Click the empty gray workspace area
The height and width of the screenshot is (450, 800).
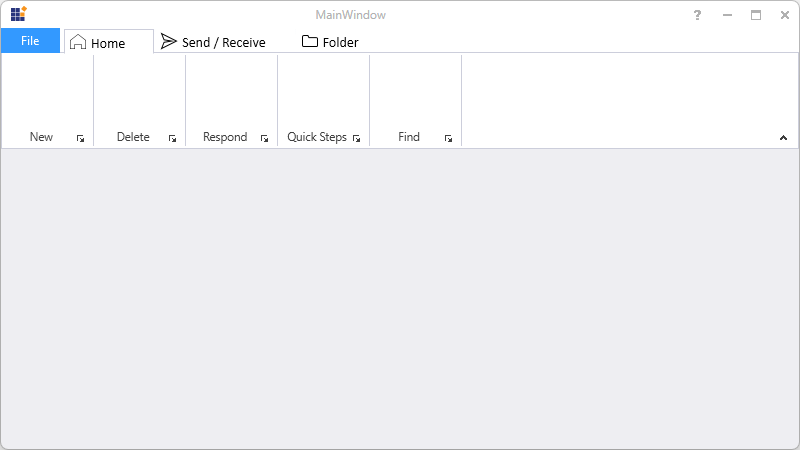tap(400, 300)
